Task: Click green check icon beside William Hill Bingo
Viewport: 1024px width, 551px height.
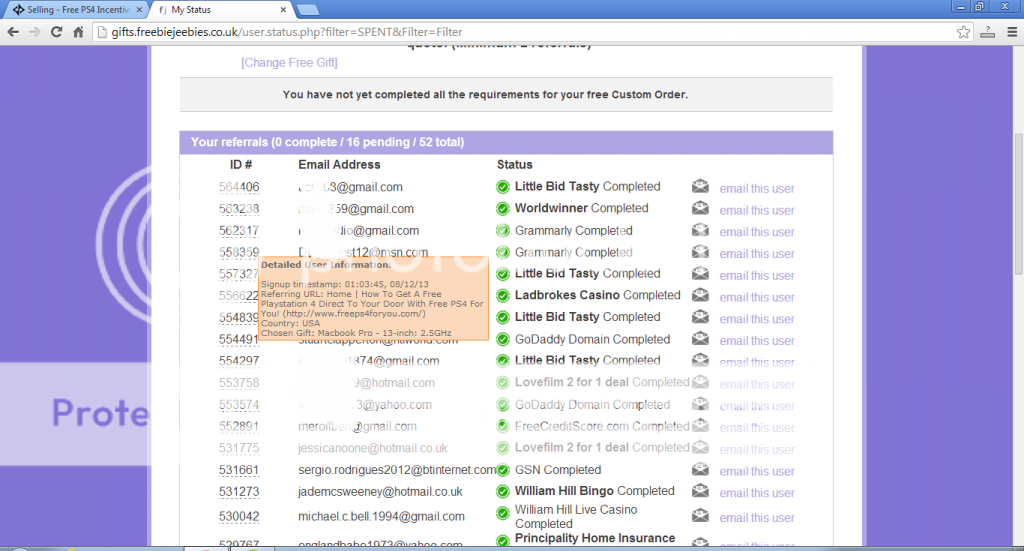Action: (503, 492)
